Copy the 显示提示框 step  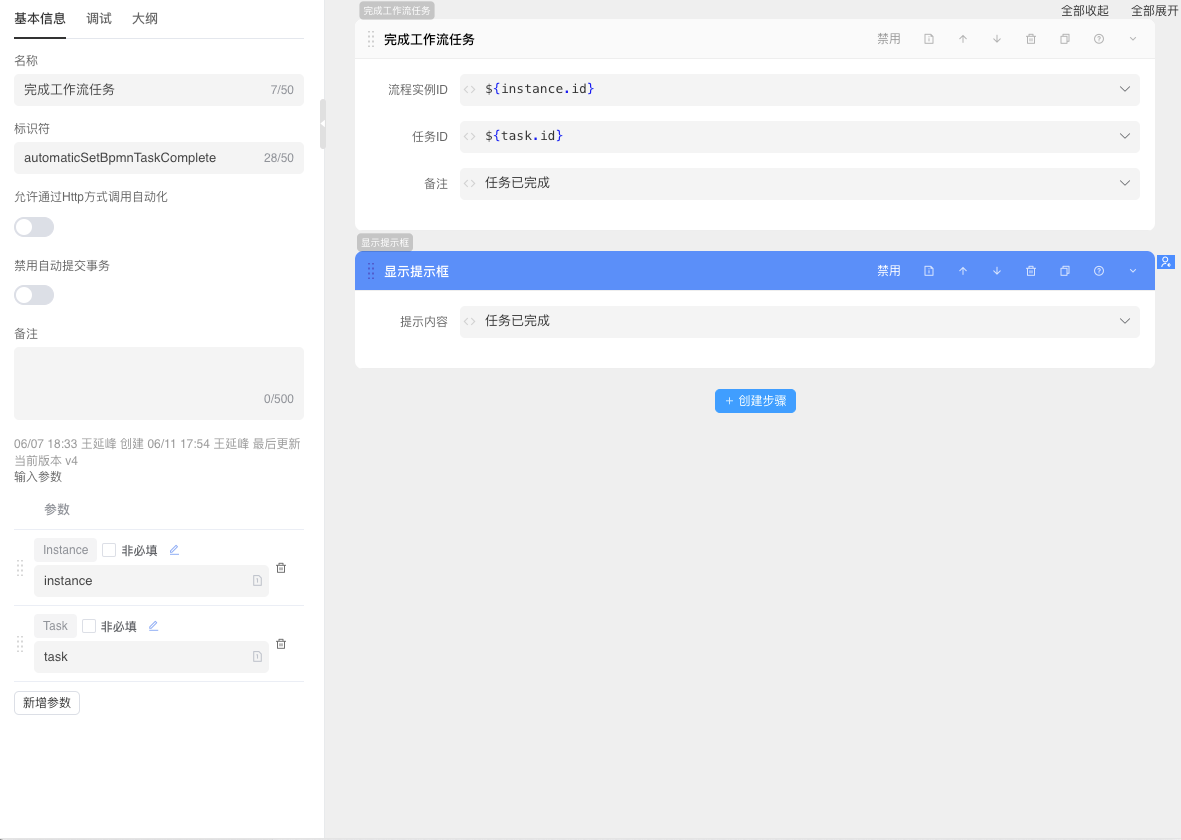click(x=1065, y=271)
